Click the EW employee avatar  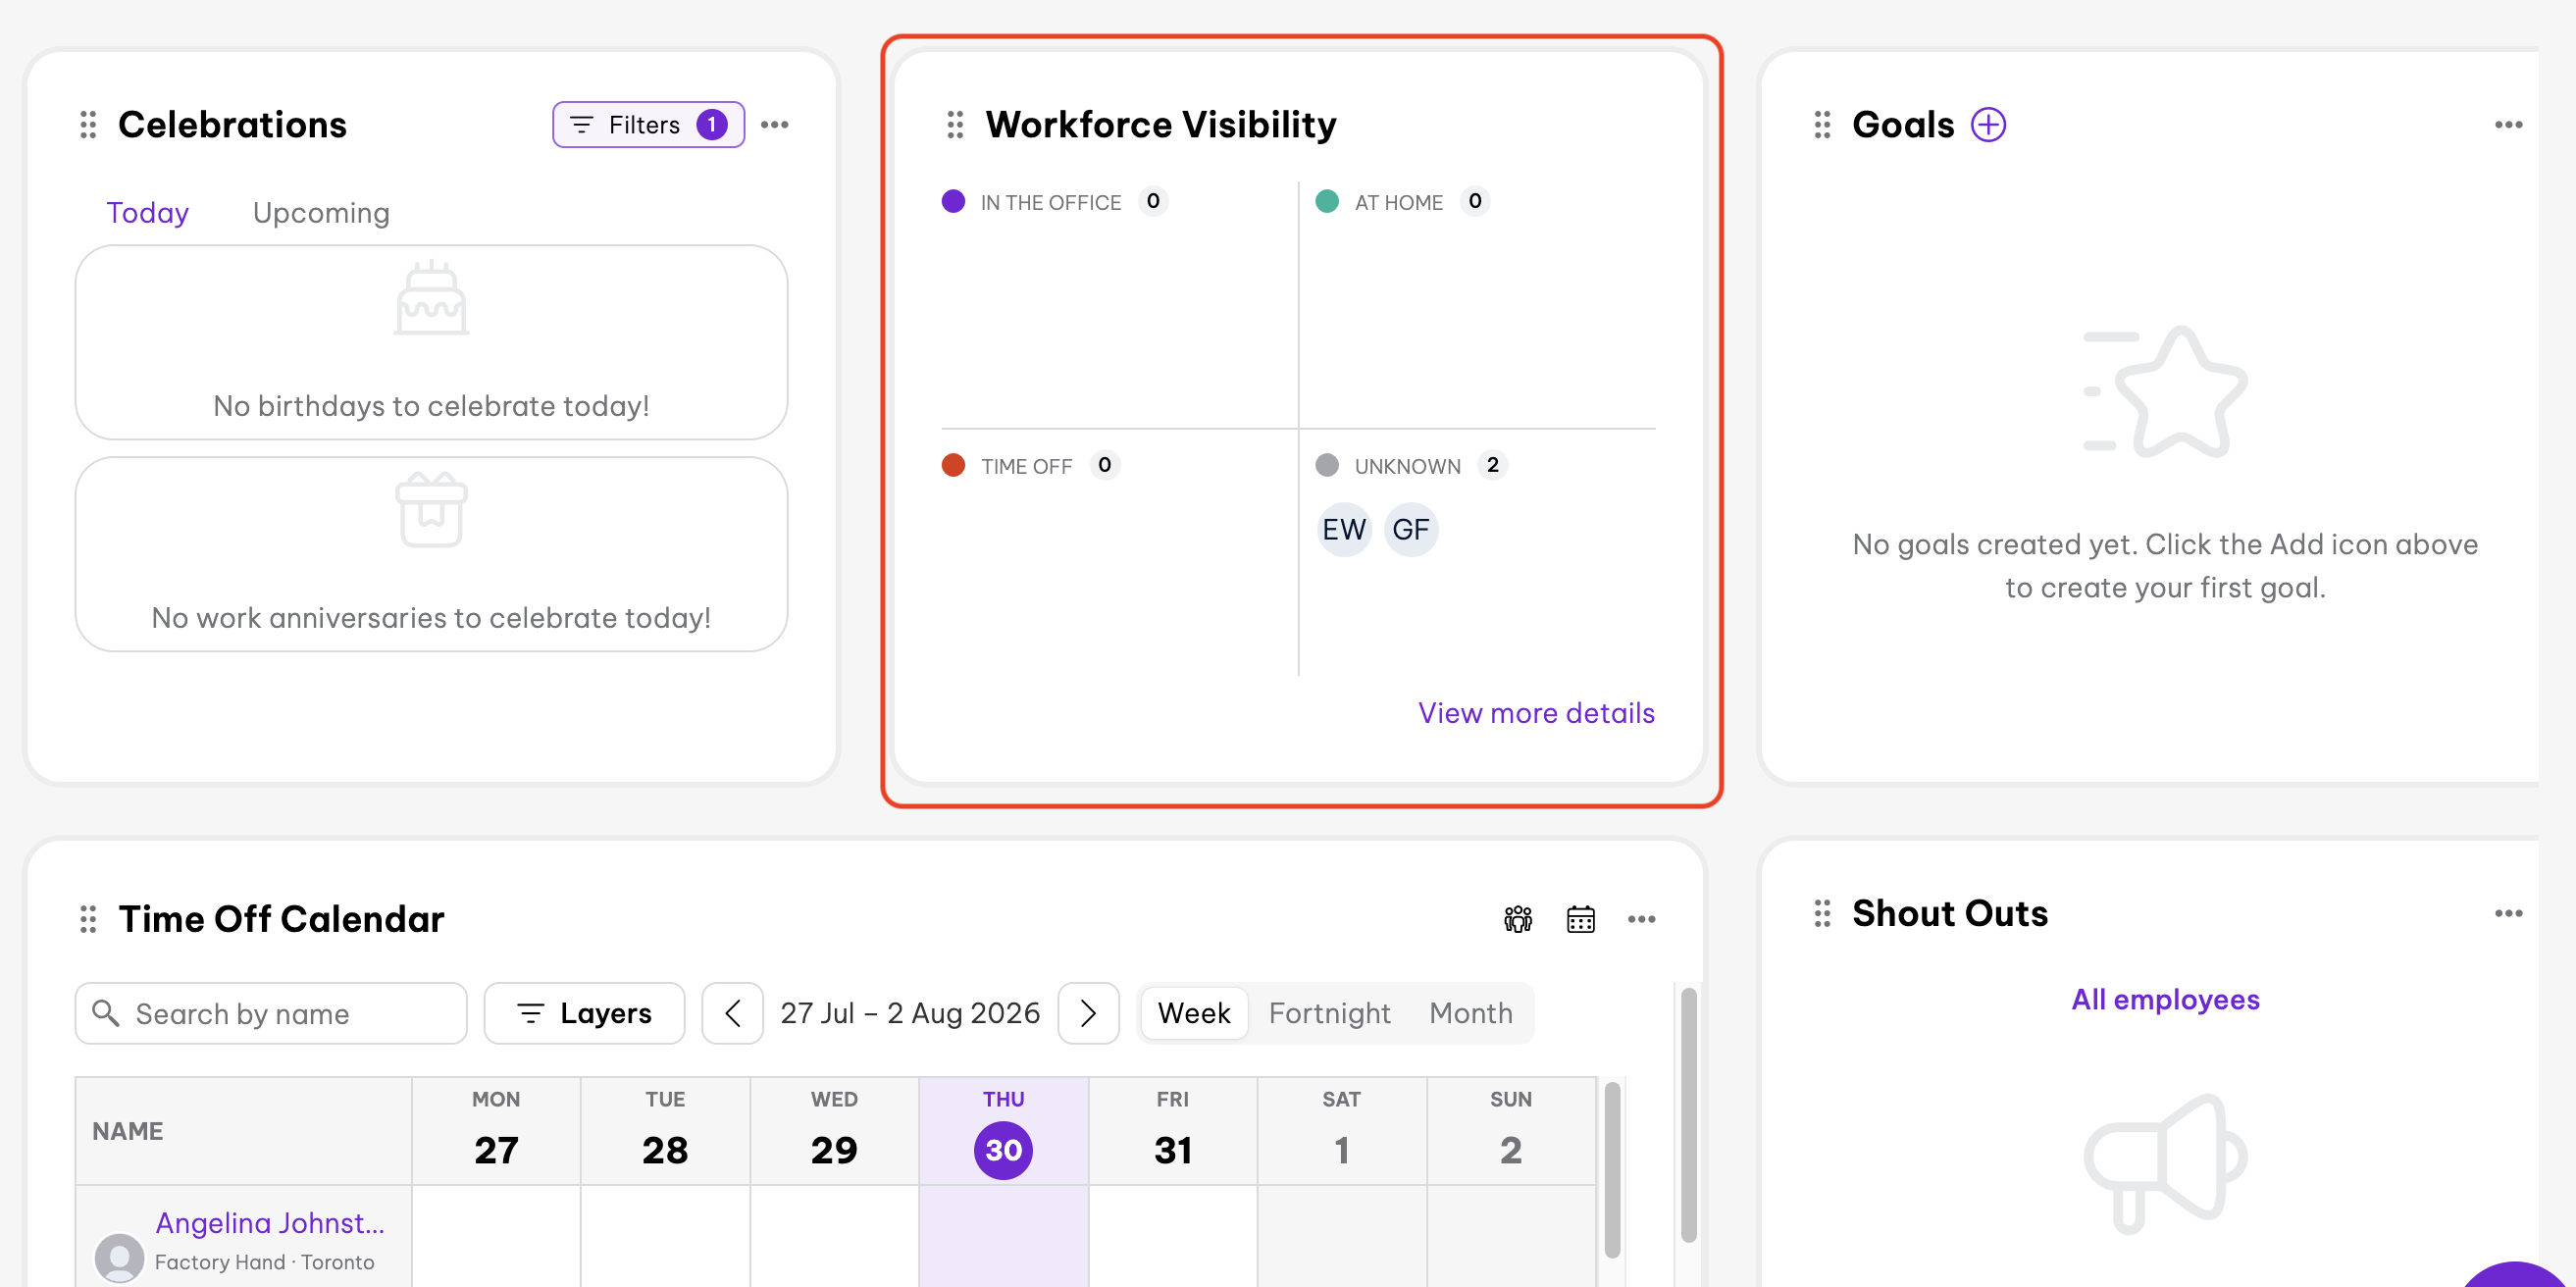[x=1344, y=529]
